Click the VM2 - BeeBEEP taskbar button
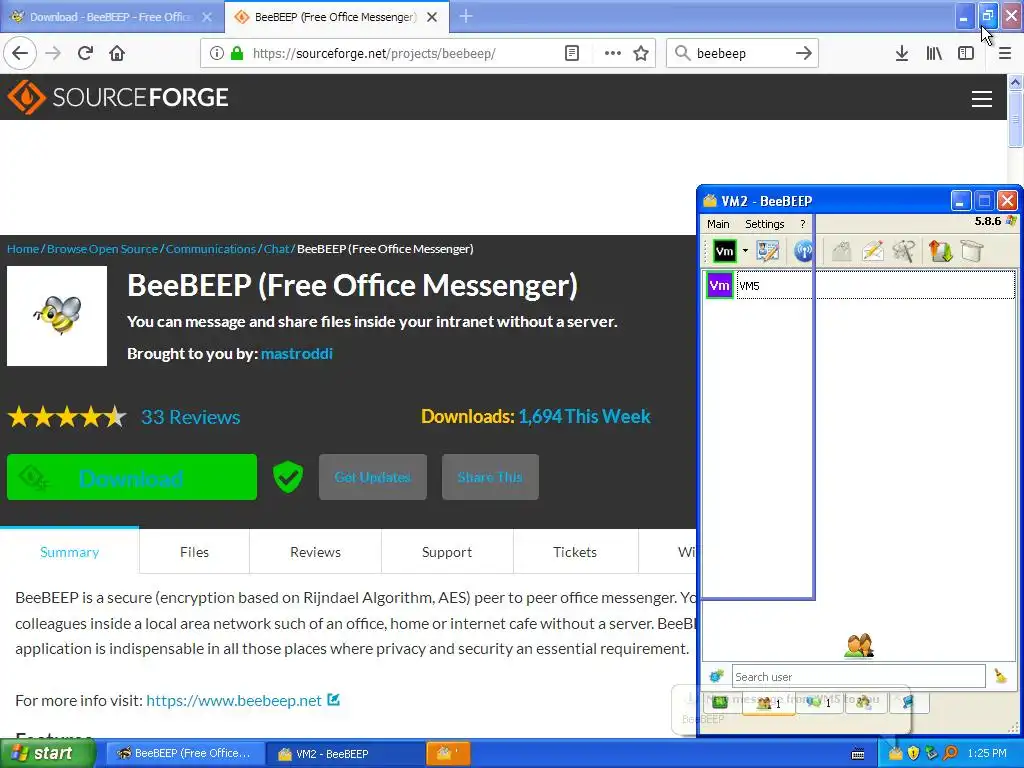This screenshot has height=768, width=1024. point(343,754)
